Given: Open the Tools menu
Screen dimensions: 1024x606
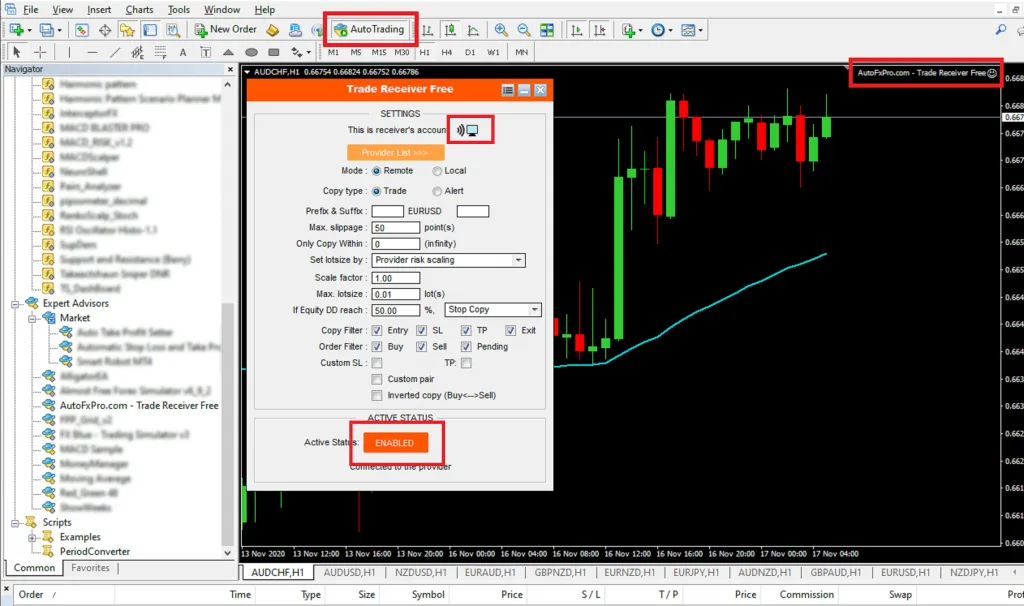Looking at the screenshot, I should [178, 10].
